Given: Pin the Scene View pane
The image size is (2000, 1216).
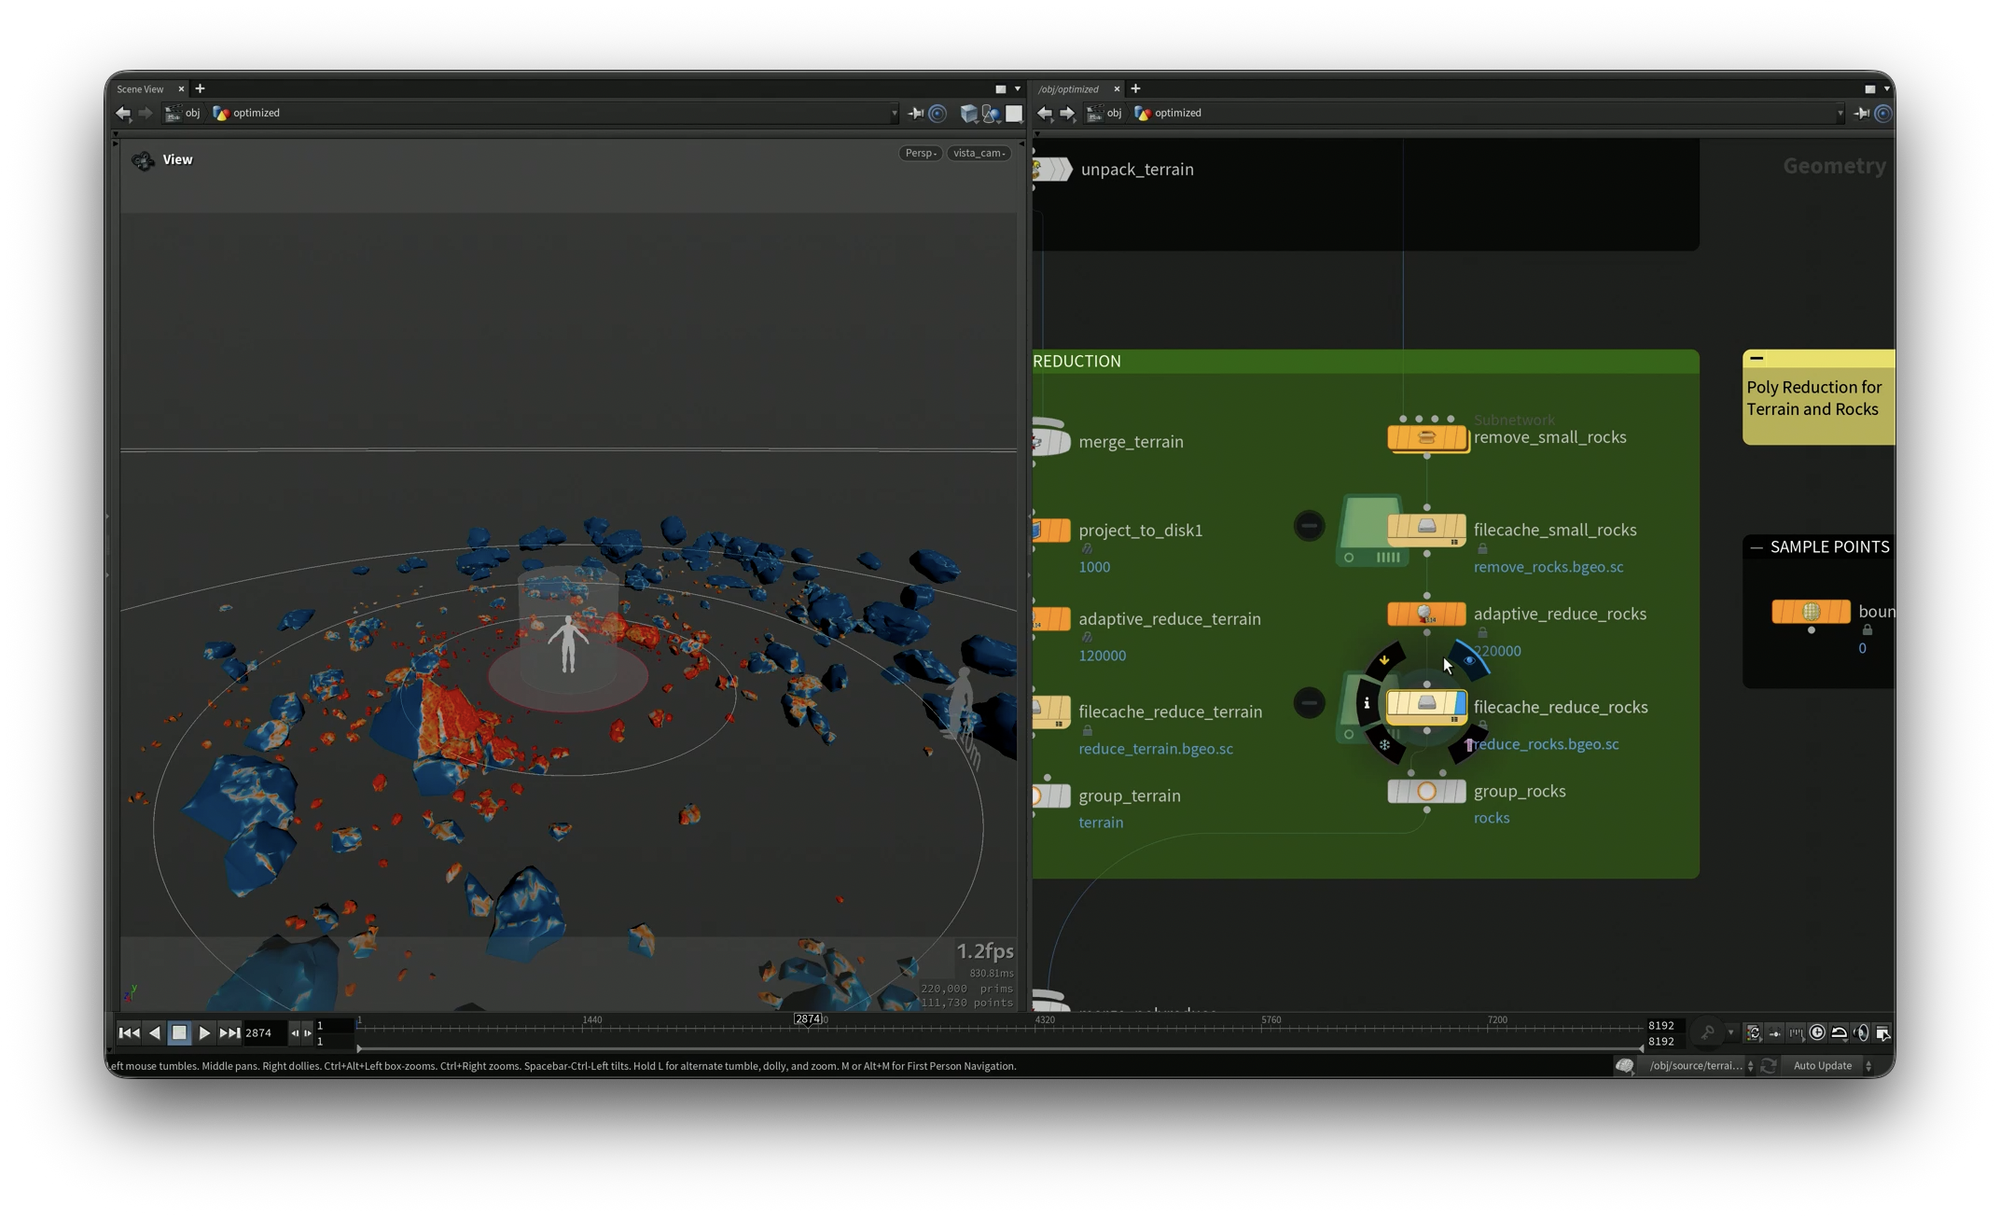Looking at the screenshot, I should tap(915, 113).
